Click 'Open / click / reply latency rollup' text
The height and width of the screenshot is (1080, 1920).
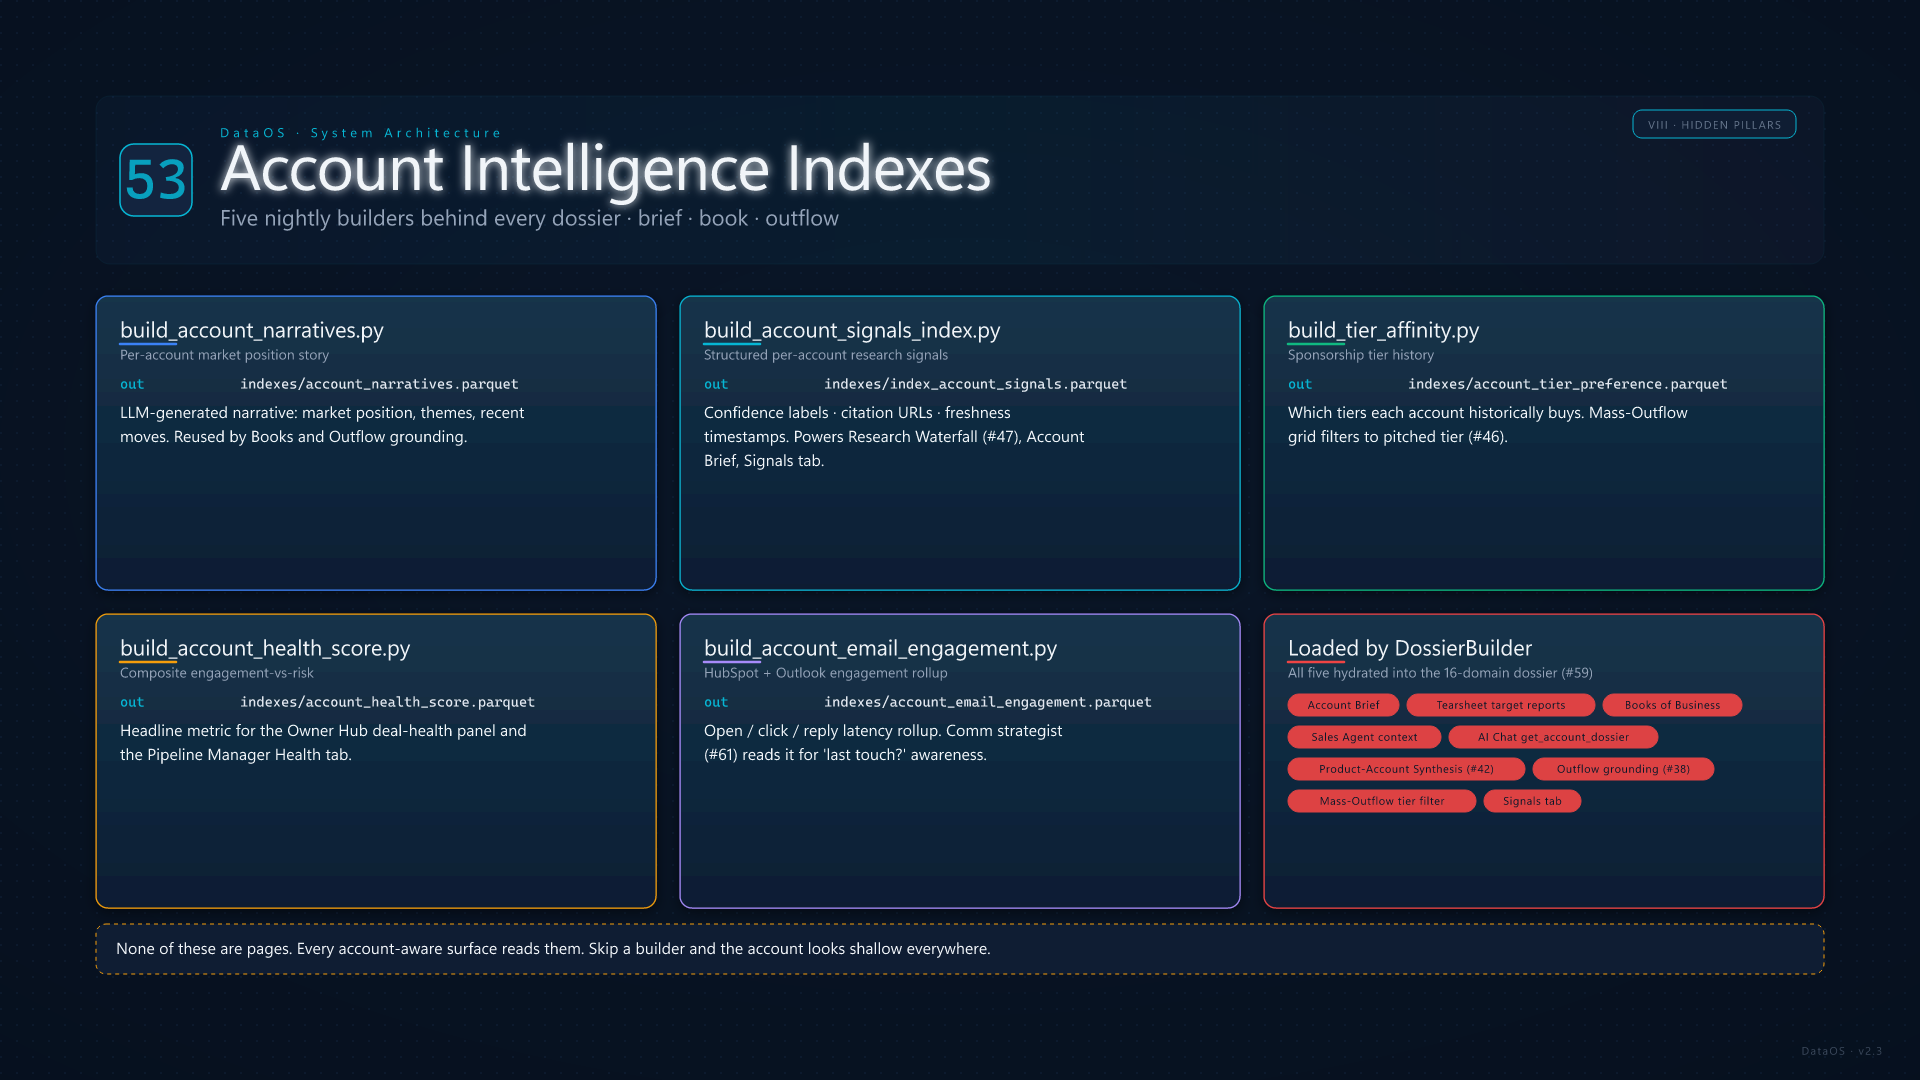coord(883,742)
